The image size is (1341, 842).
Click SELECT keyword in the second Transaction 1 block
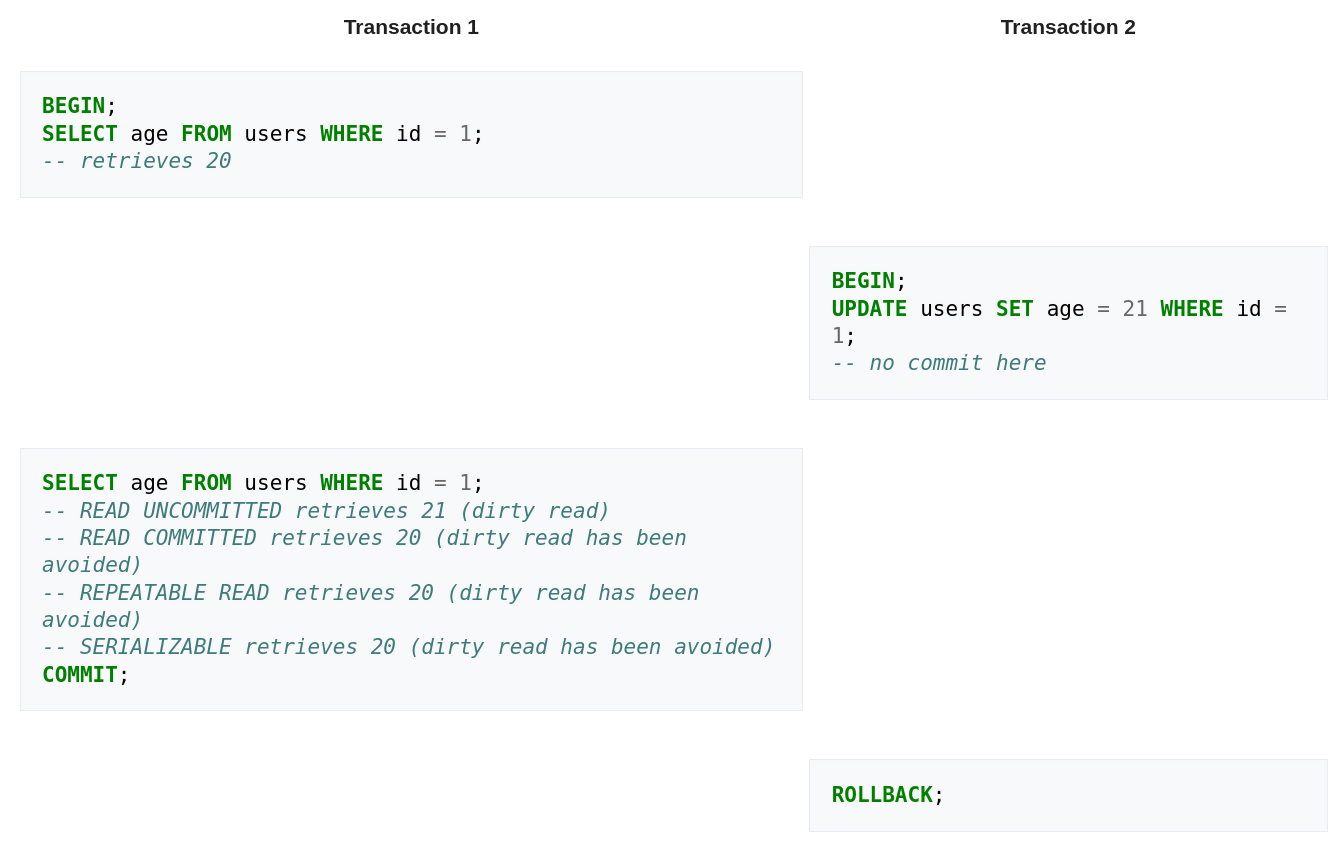click(x=79, y=483)
